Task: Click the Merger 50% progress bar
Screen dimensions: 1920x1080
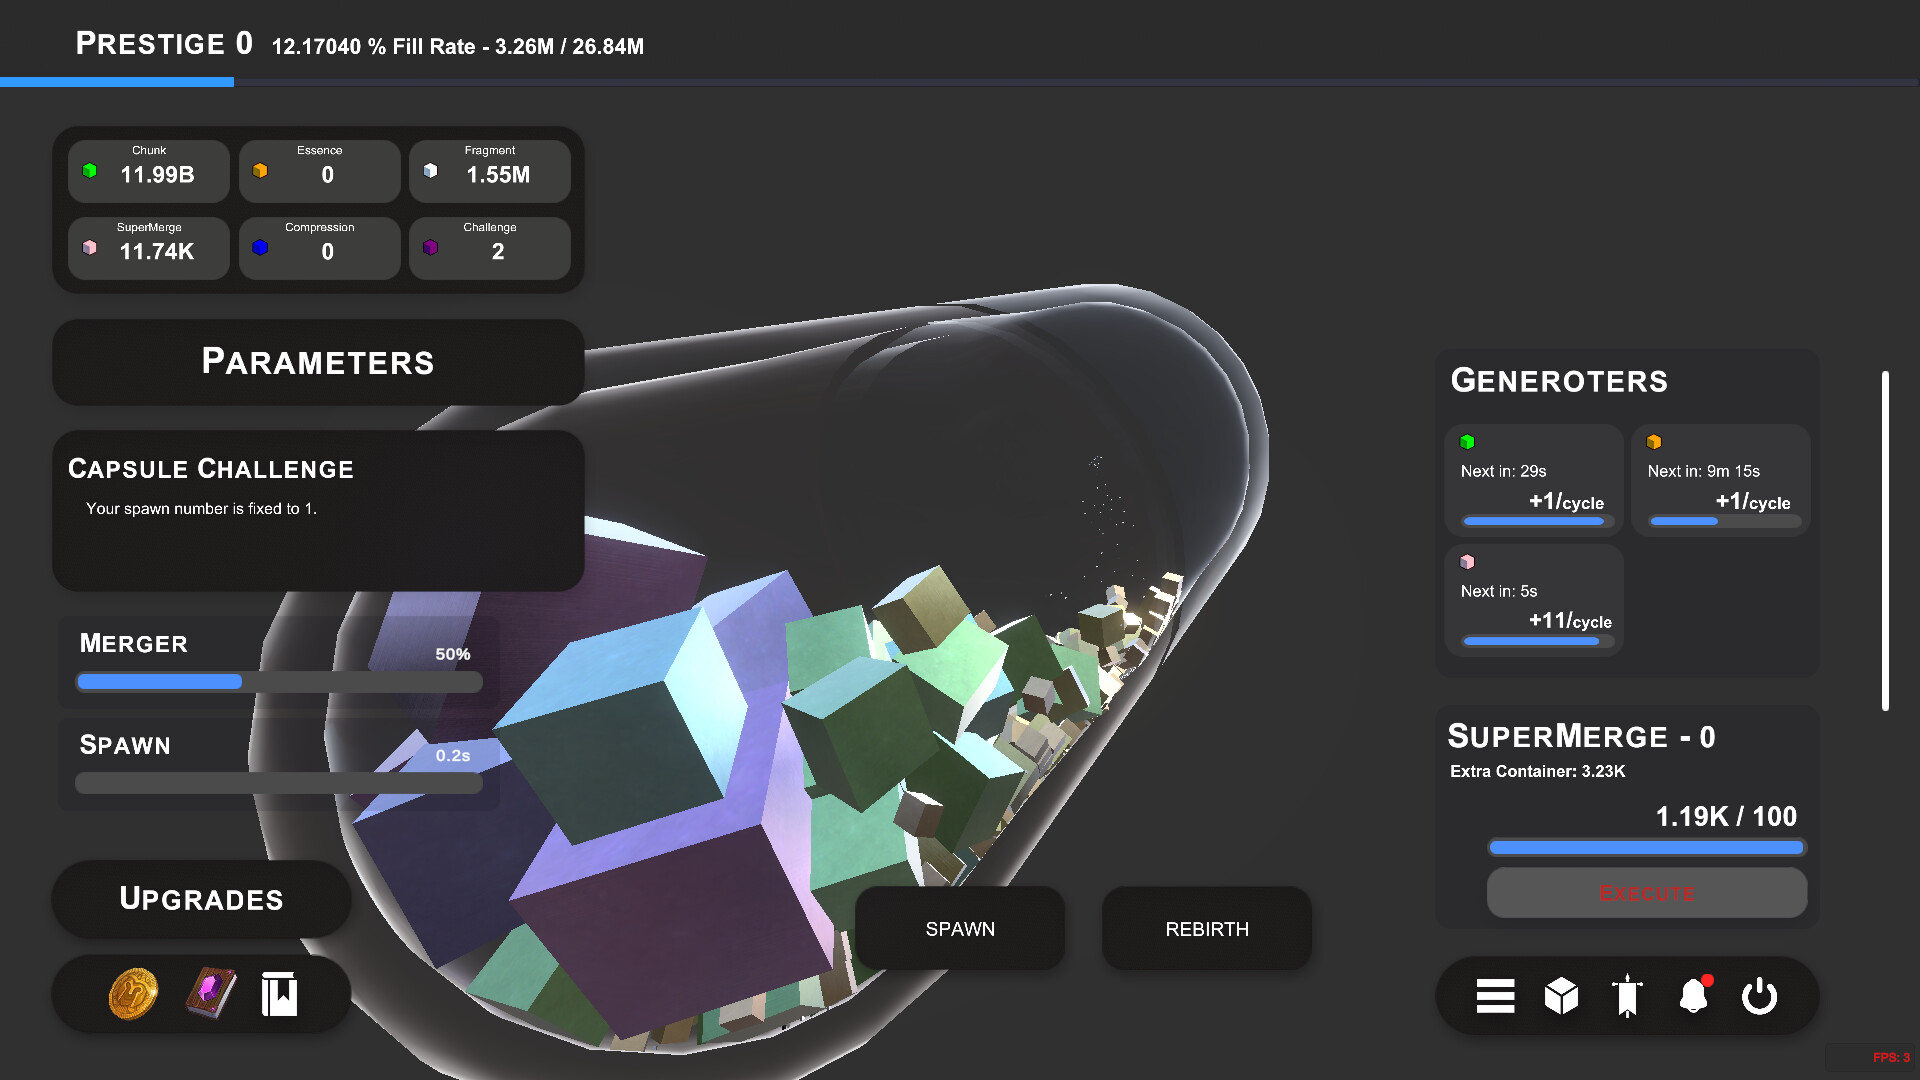Action: (x=278, y=681)
